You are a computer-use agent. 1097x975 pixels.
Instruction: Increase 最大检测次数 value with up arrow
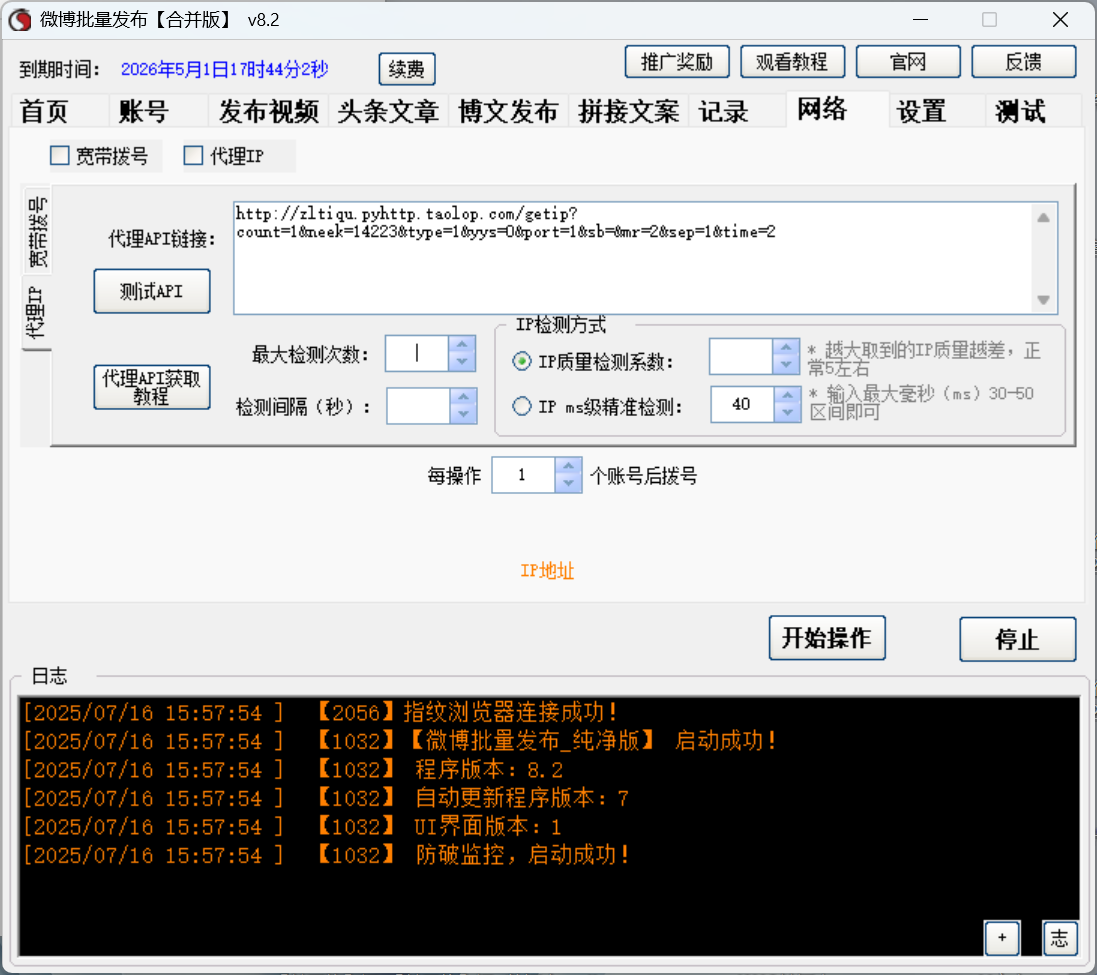(x=462, y=344)
